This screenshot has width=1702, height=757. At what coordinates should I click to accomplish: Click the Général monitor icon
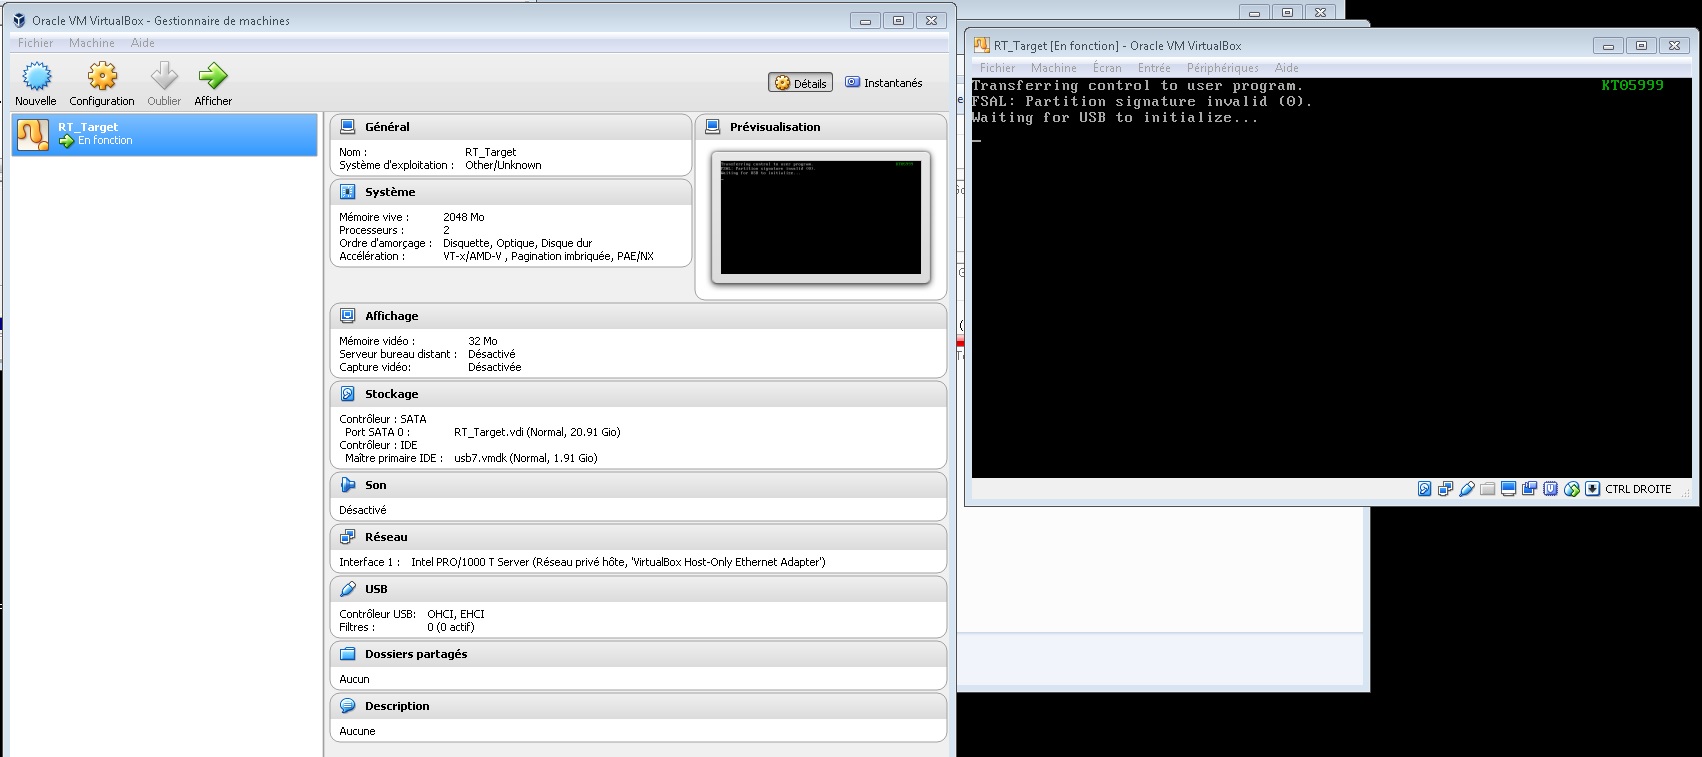point(347,127)
